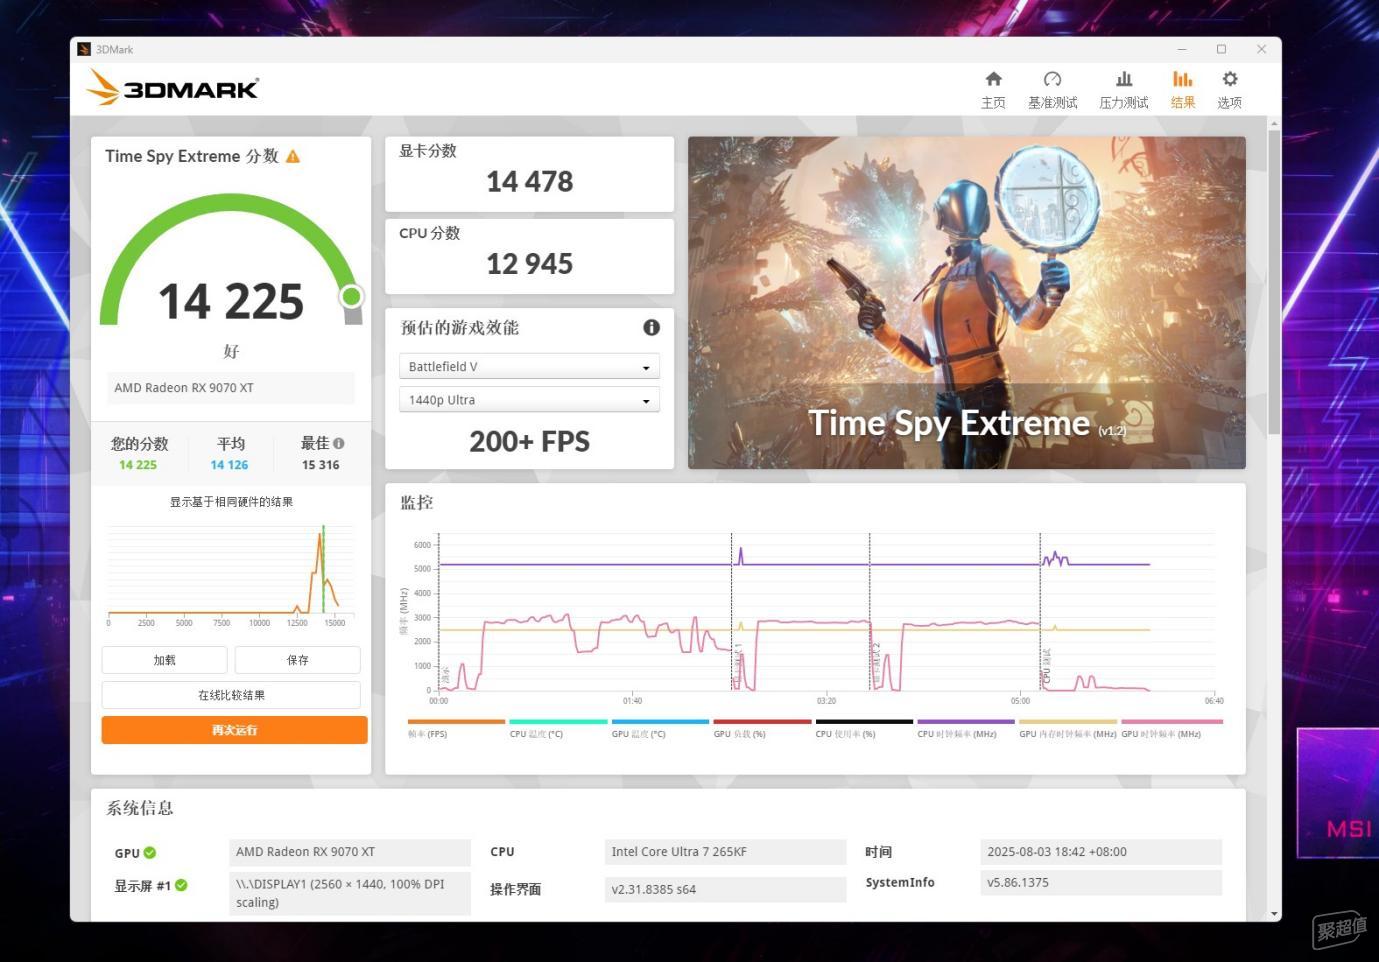
Task: Click the Time Spy Extreme preview image
Action: [x=966, y=302]
